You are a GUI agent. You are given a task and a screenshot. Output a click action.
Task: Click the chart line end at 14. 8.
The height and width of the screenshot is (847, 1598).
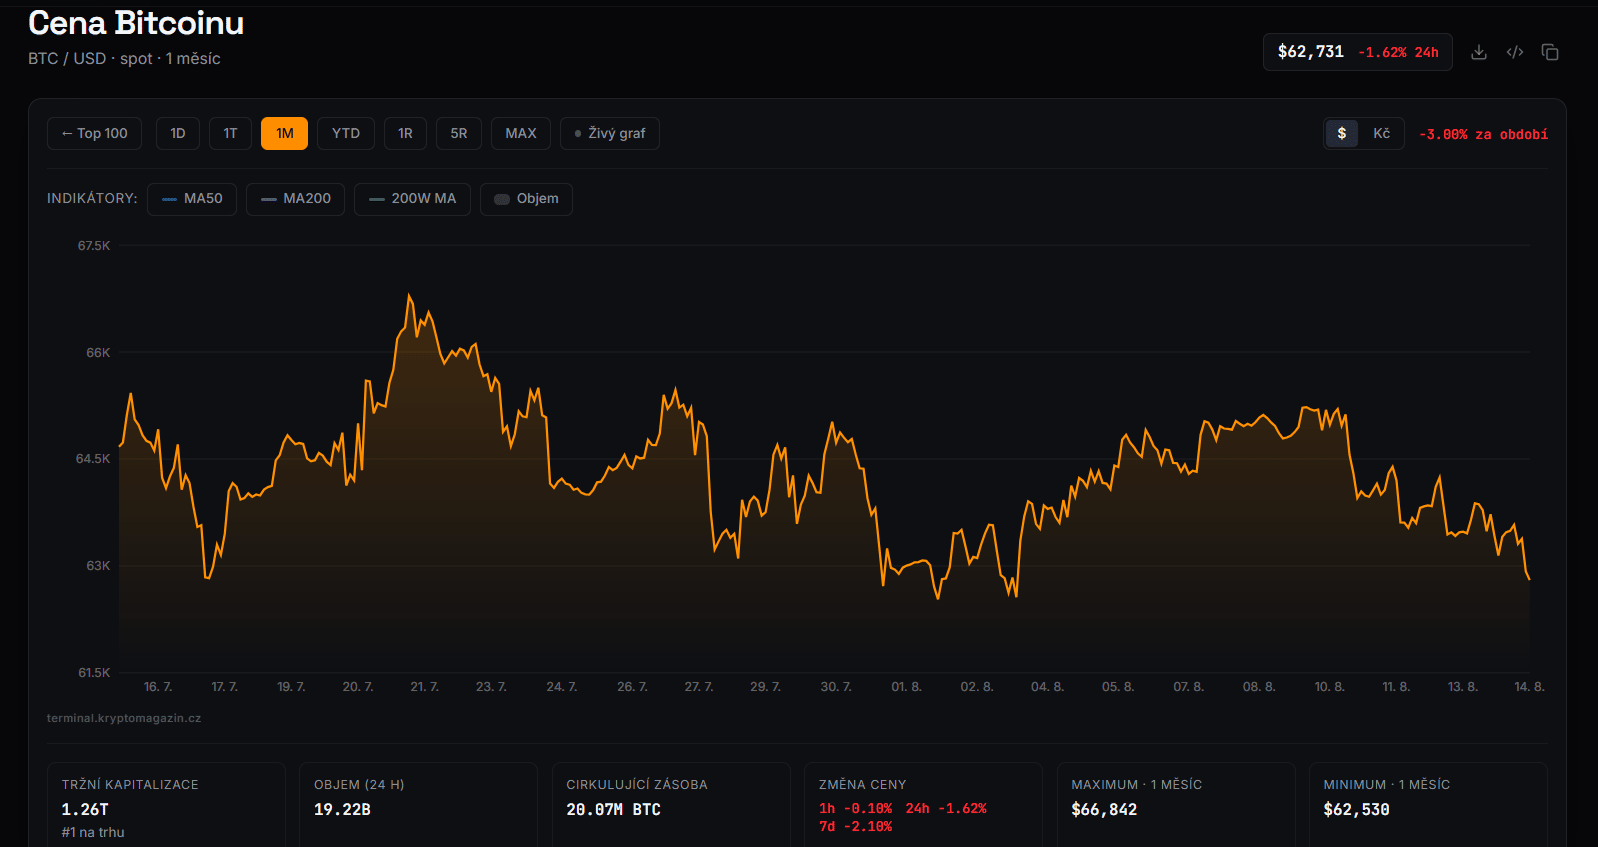click(1529, 578)
